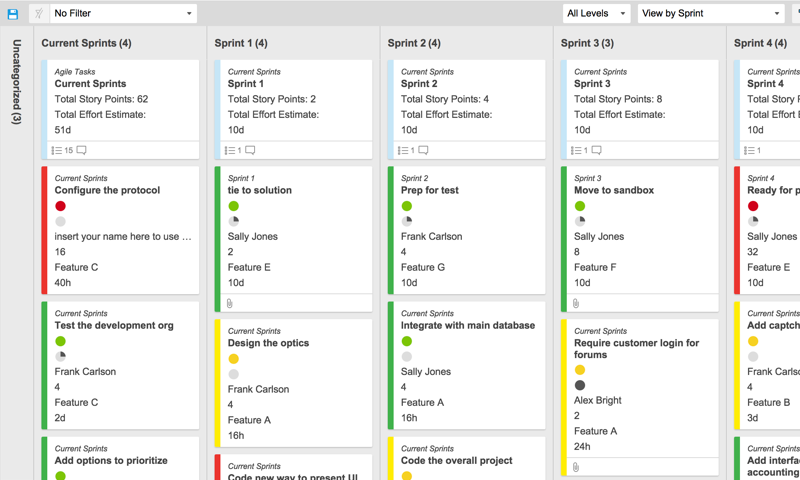This screenshot has width=800, height=480.
Task: Click the Current Sprints card comment icon
Action: tap(82, 151)
